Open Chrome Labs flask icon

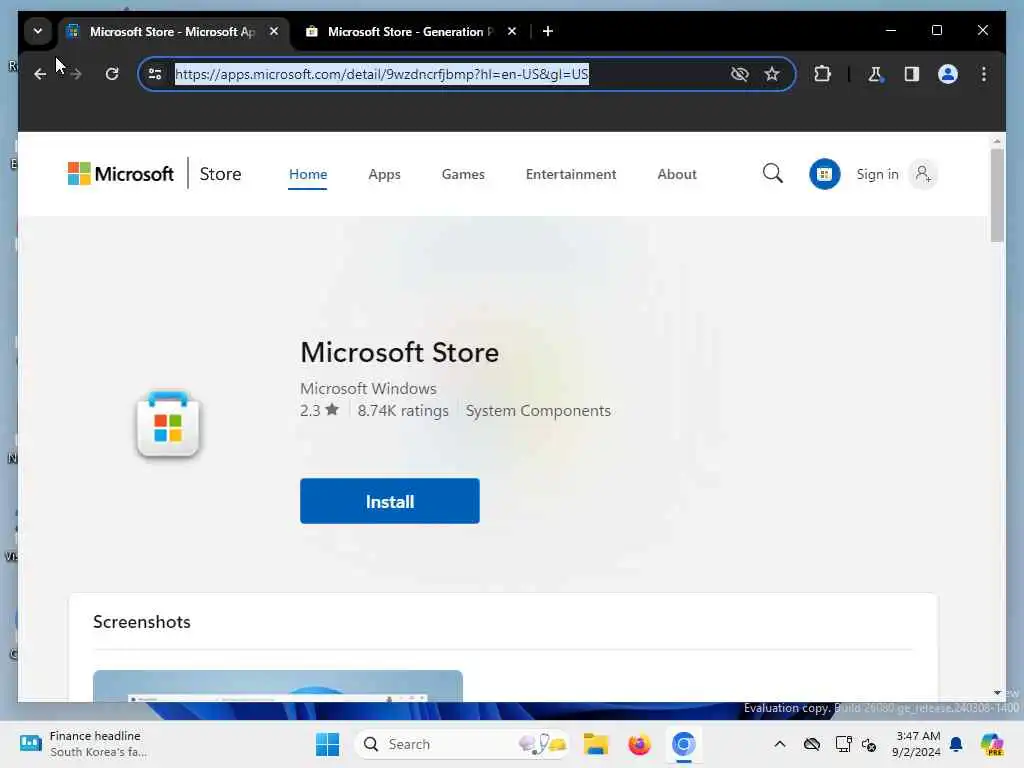[875, 74]
